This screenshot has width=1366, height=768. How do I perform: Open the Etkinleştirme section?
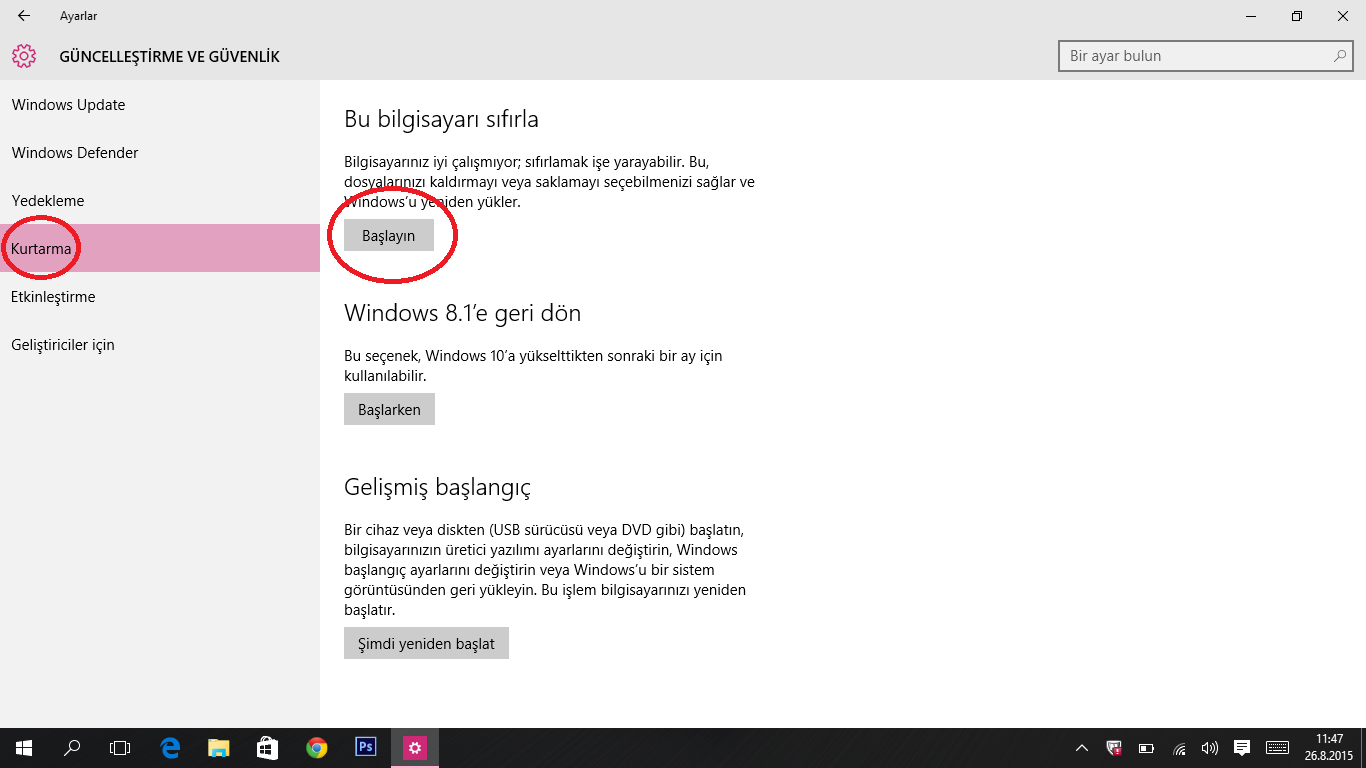160,297
